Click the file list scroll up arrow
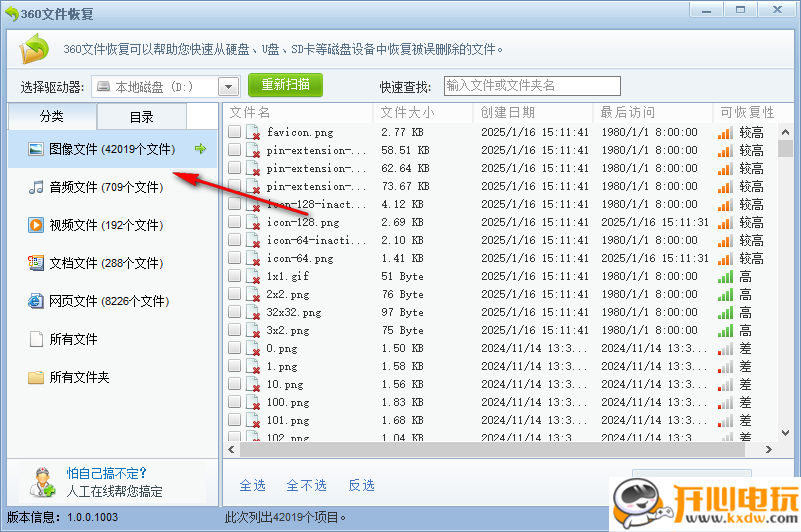This screenshot has height=532, width=801. (x=785, y=132)
